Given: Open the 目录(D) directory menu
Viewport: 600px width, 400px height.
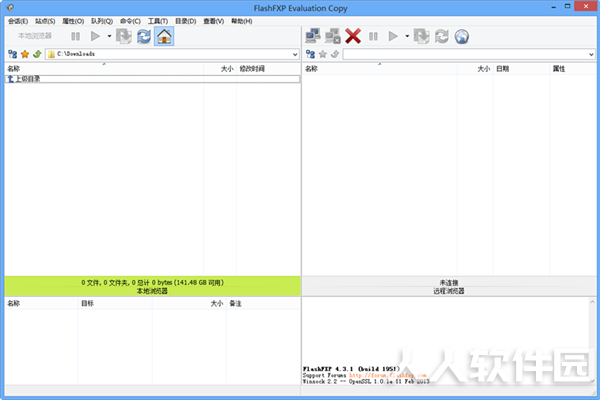Looking at the screenshot, I should [x=186, y=21].
